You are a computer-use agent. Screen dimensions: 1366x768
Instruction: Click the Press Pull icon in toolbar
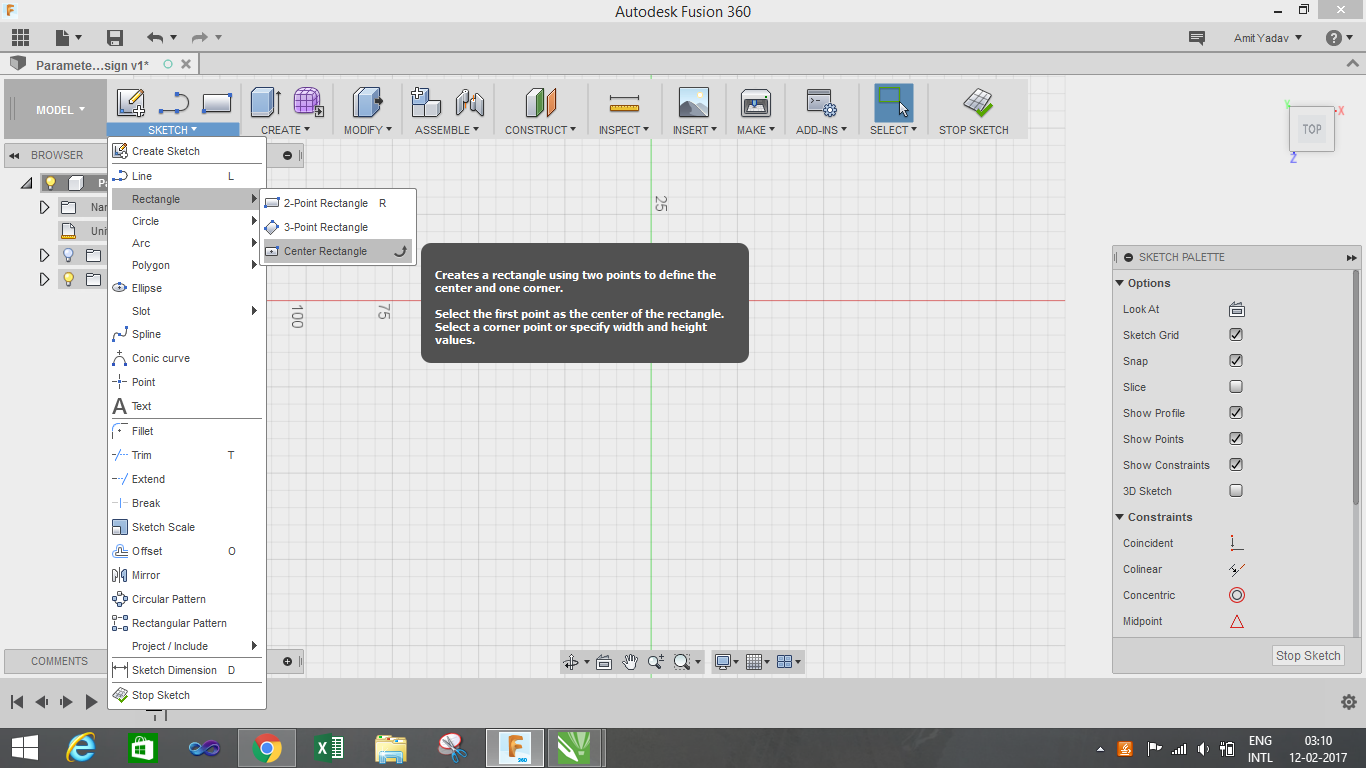[265, 103]
